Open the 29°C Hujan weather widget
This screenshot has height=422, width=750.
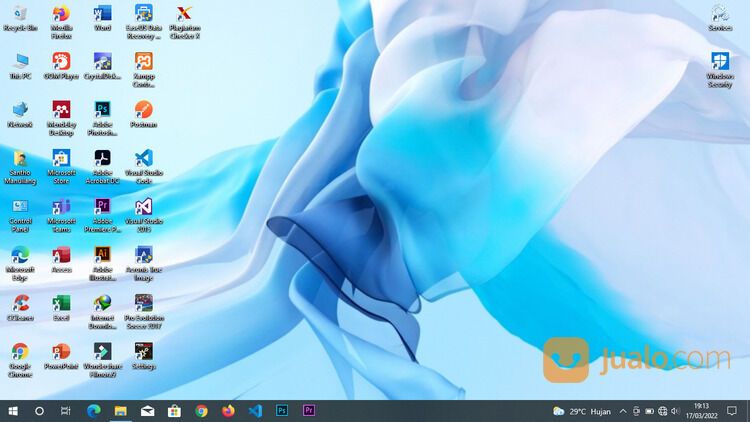(x=582, y=411)
